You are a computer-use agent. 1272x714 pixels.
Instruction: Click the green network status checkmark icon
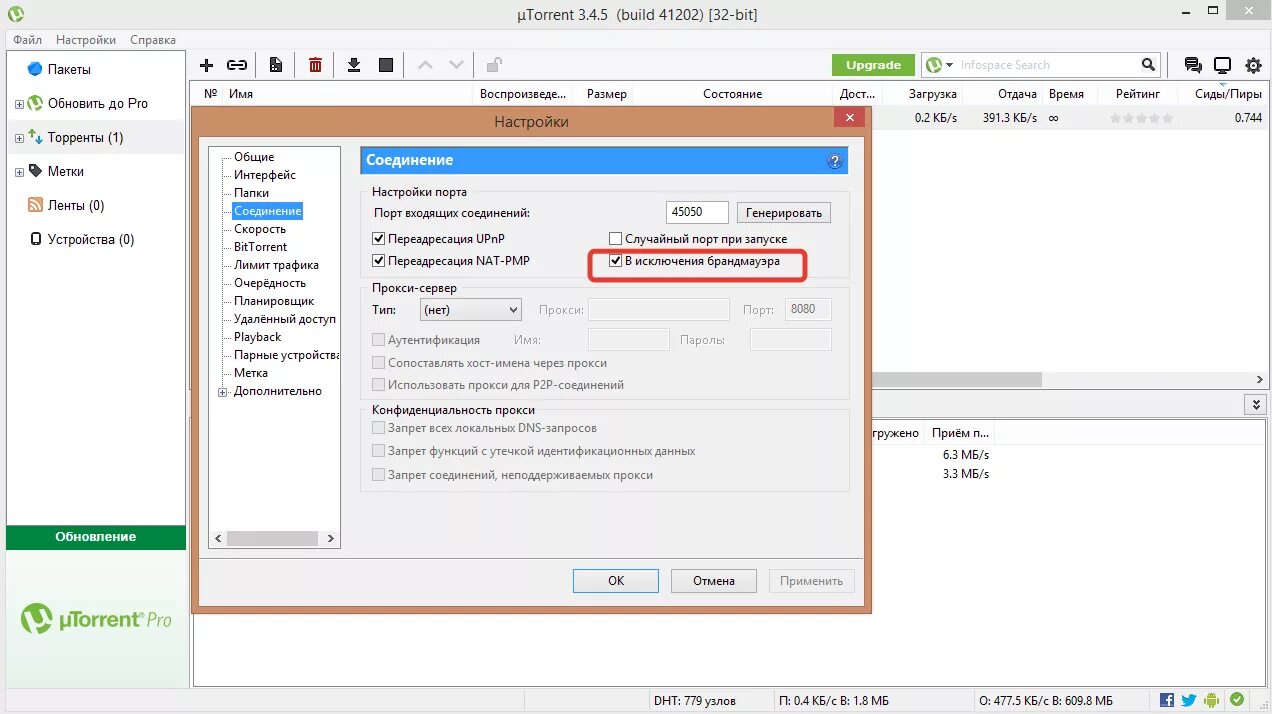click(x=1237, y=700)
